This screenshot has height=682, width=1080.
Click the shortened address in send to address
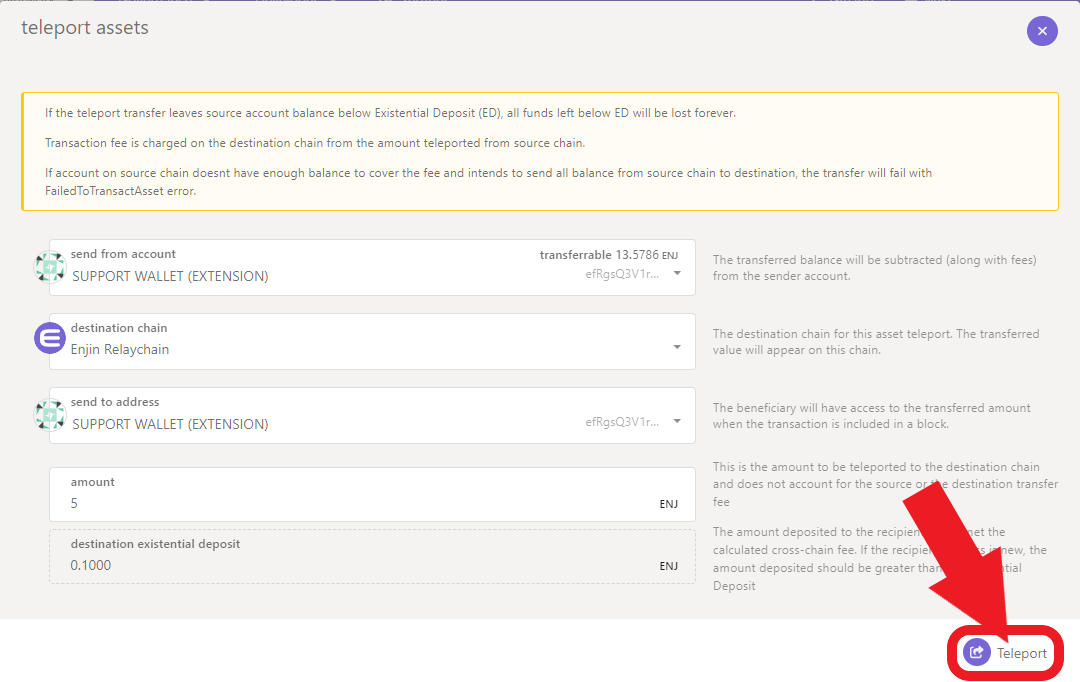pos(622,422)
